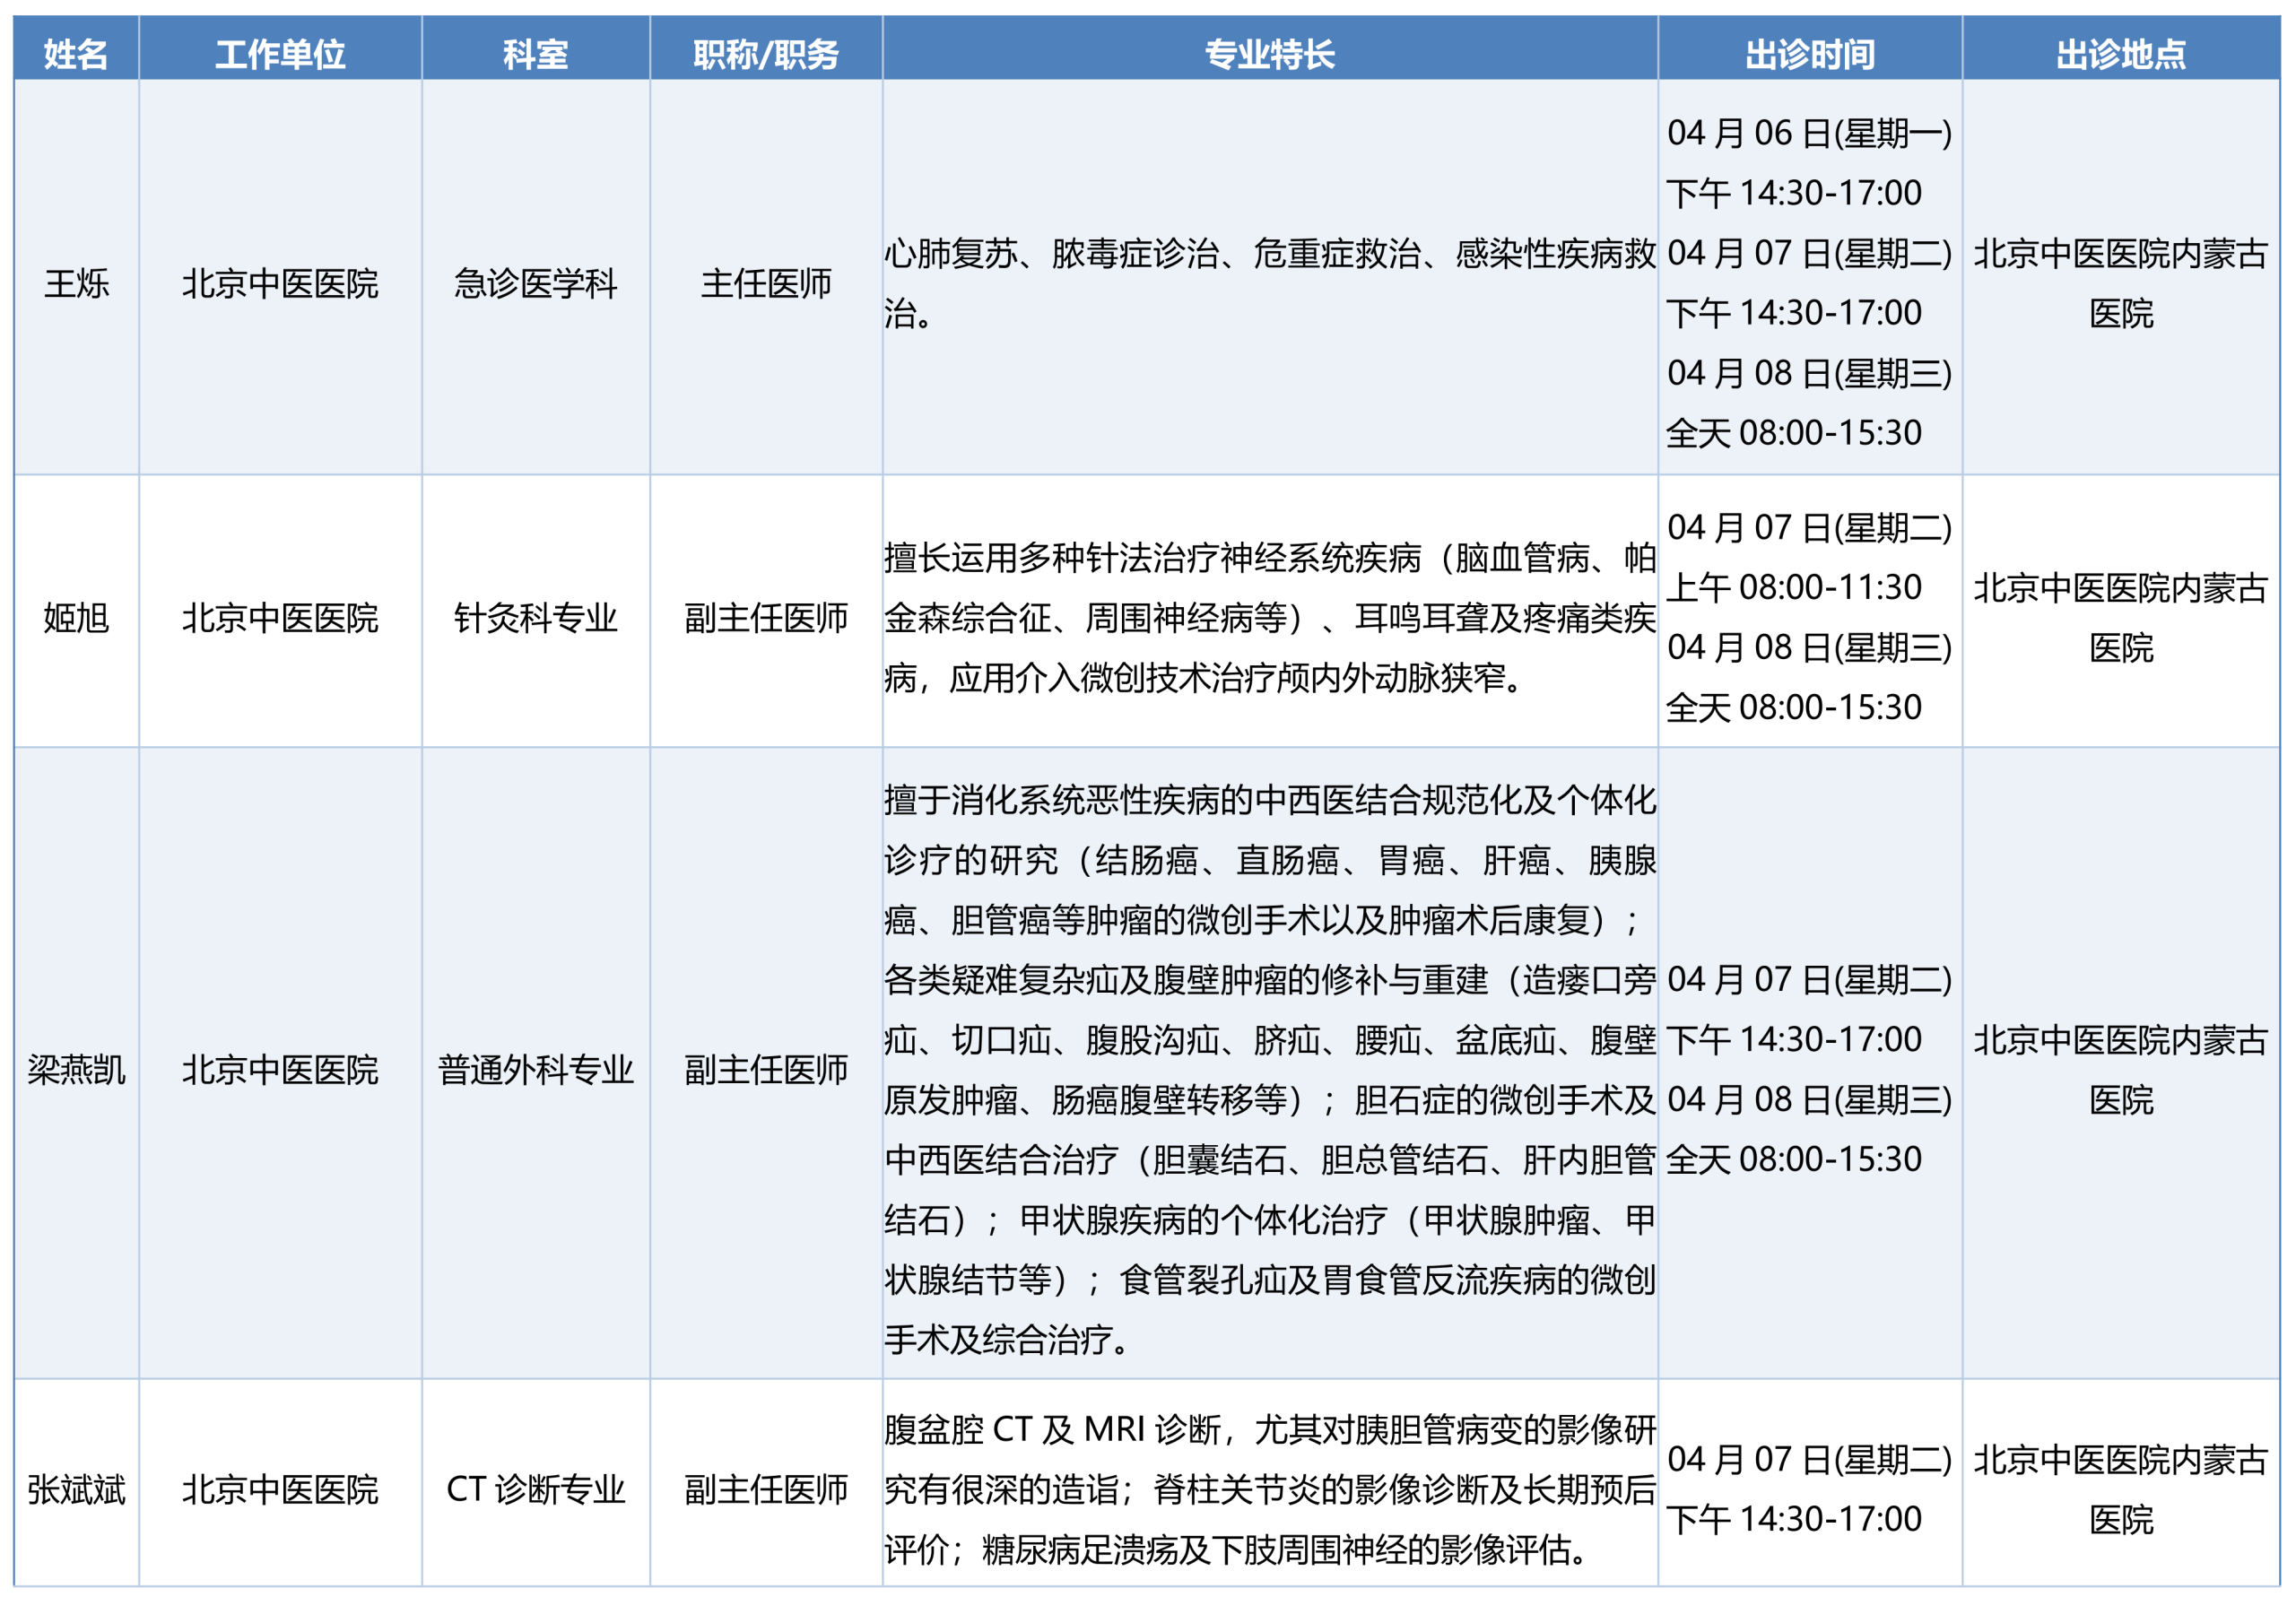Image resolution: width=2296 pixels, height=1623 pixels.
Task: Click the 出诊时间 column header
Action: (x=1809, y=54)
